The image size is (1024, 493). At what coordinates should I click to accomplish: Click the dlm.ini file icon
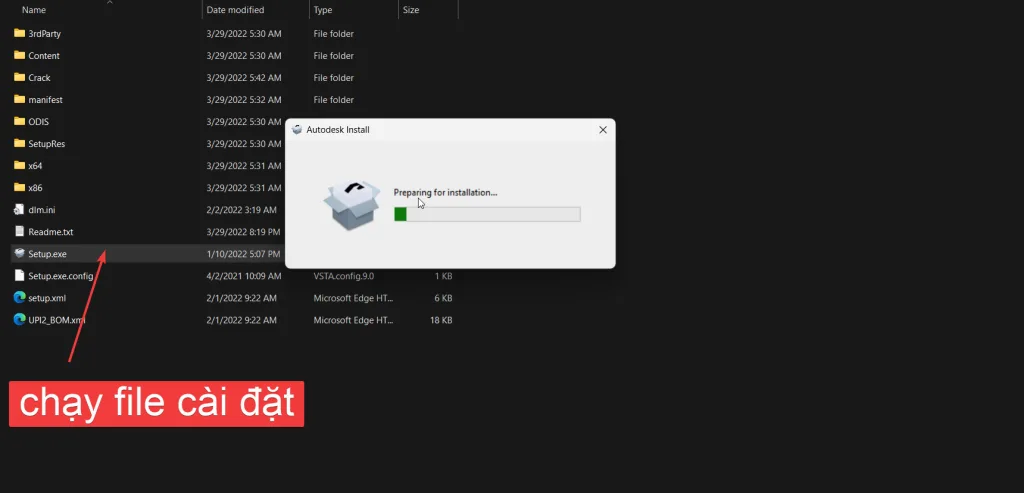pos(20,210)
